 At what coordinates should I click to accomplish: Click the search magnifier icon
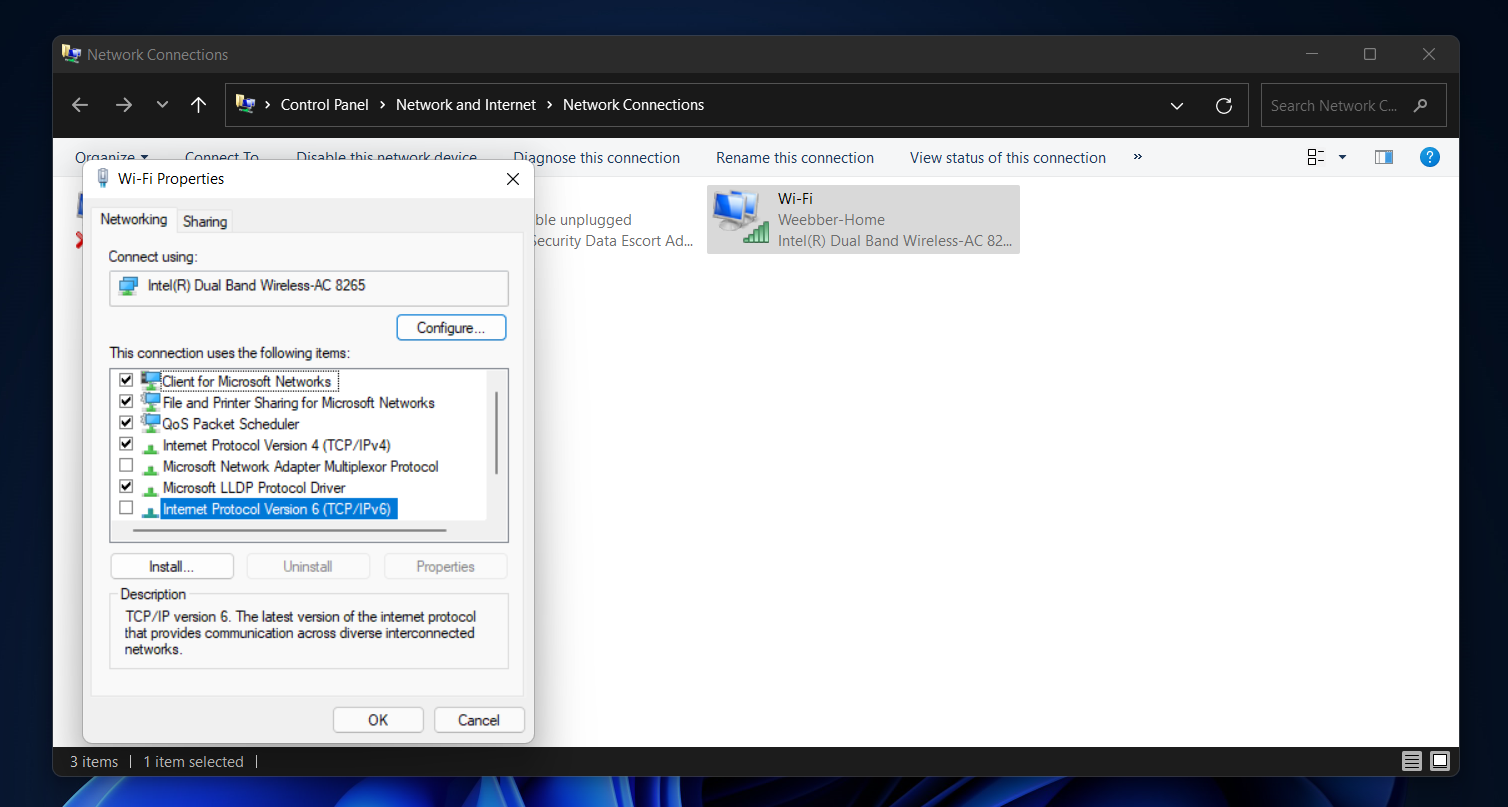1421,105
